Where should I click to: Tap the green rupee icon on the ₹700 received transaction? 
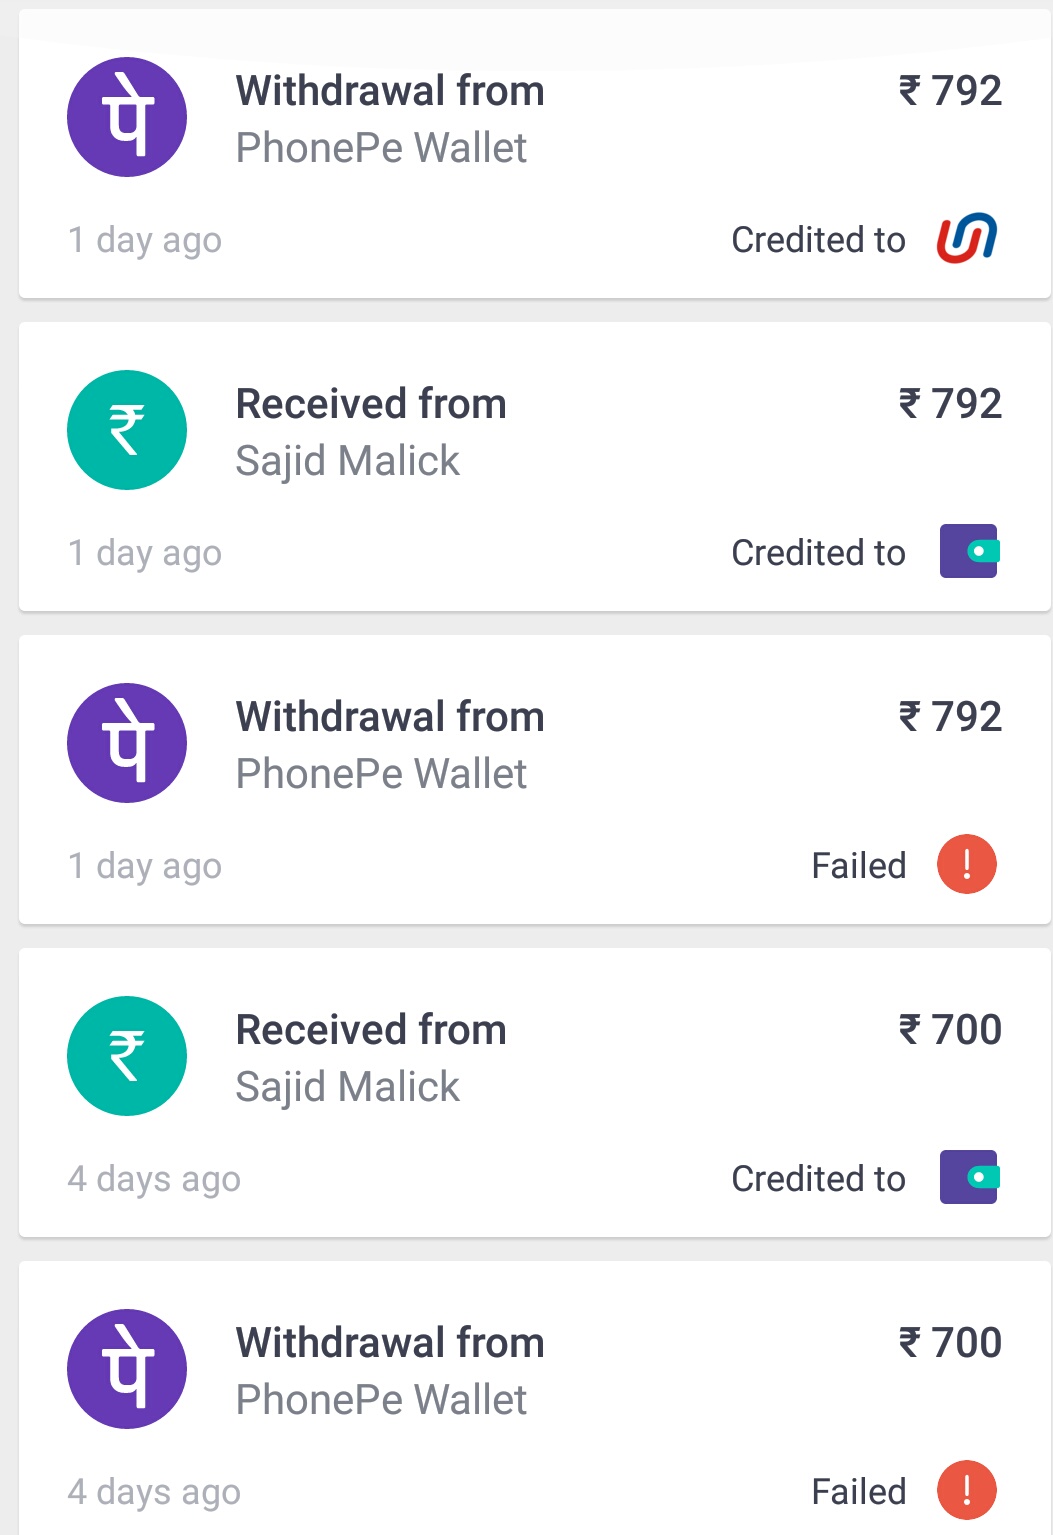pos(127,1056)
